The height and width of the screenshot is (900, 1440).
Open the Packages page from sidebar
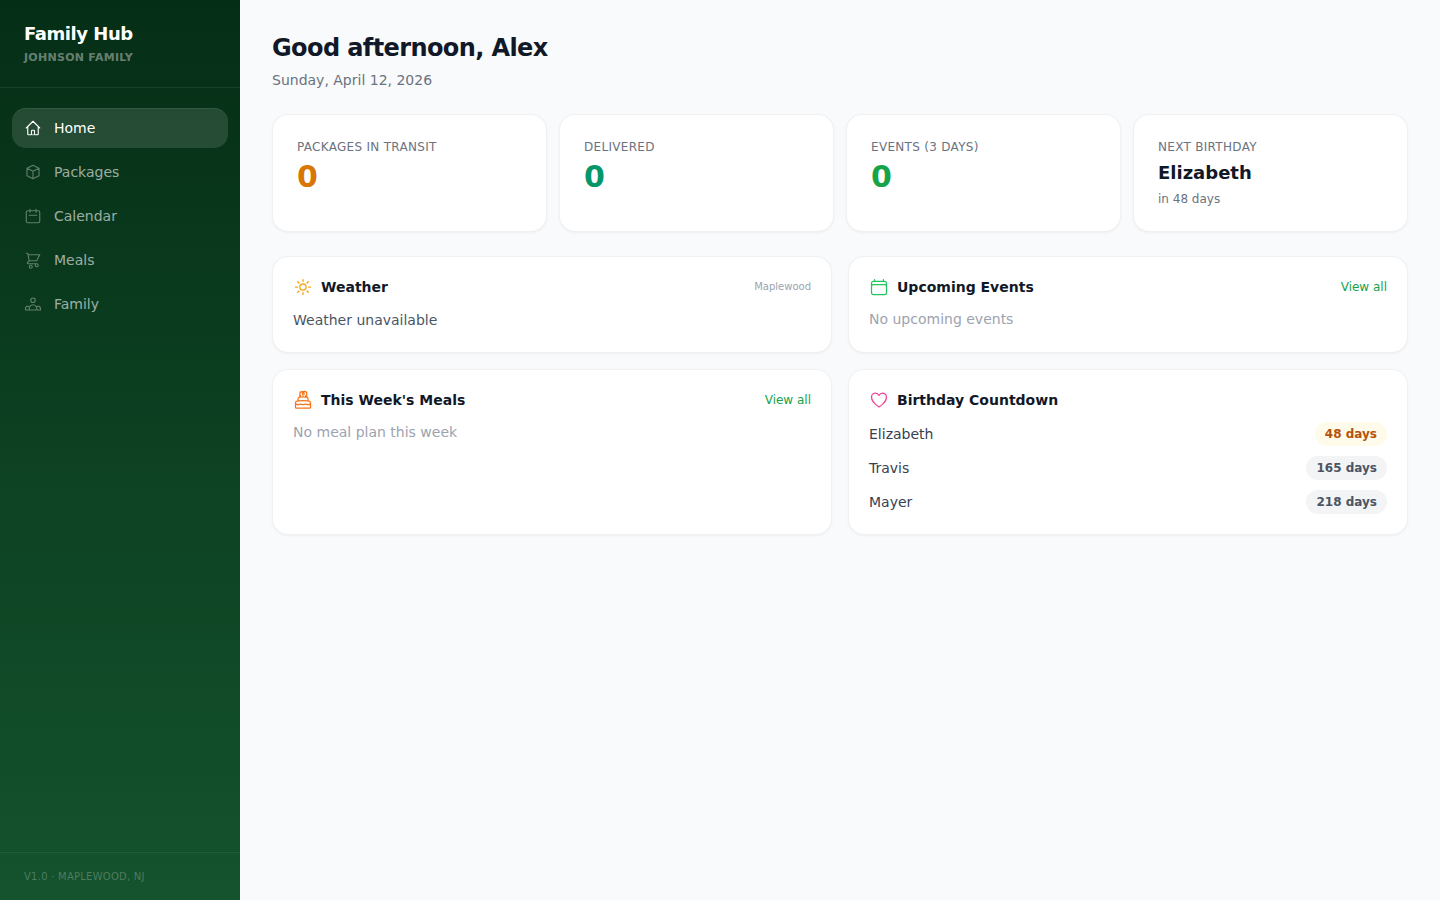86,172
